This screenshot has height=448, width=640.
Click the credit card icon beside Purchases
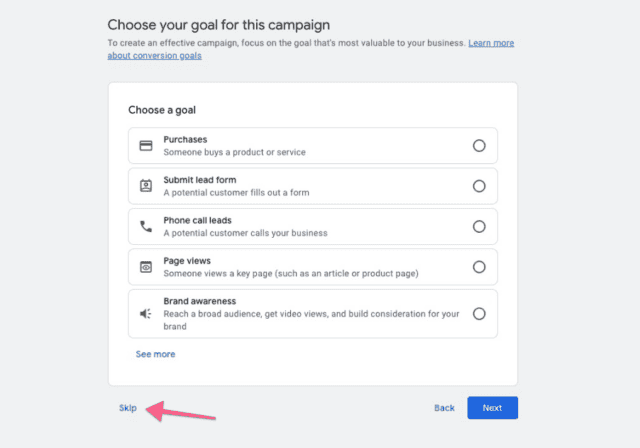click(146, 146)
